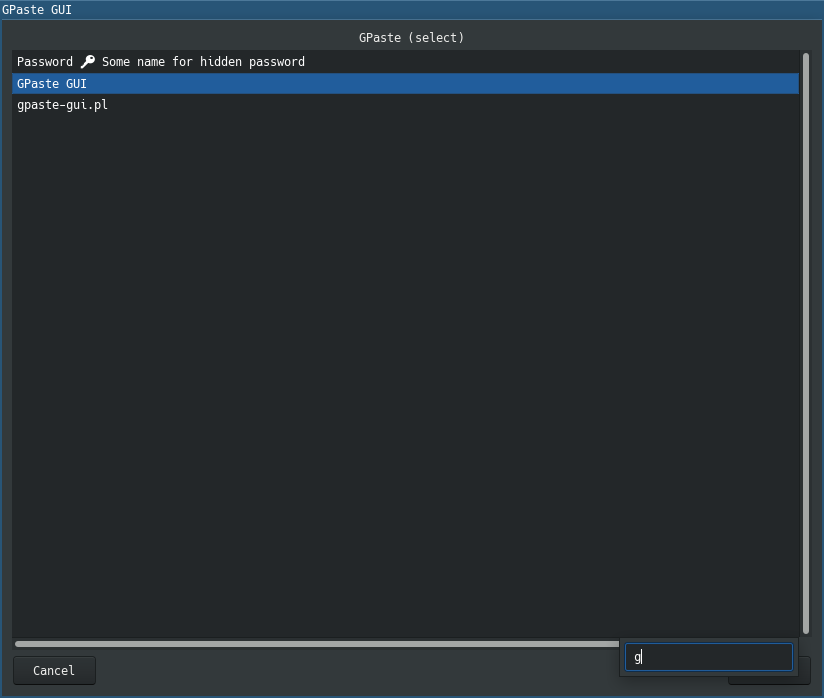Focus the search field containing g
Screen dimensions: 824x698
[x=708, y=657]
